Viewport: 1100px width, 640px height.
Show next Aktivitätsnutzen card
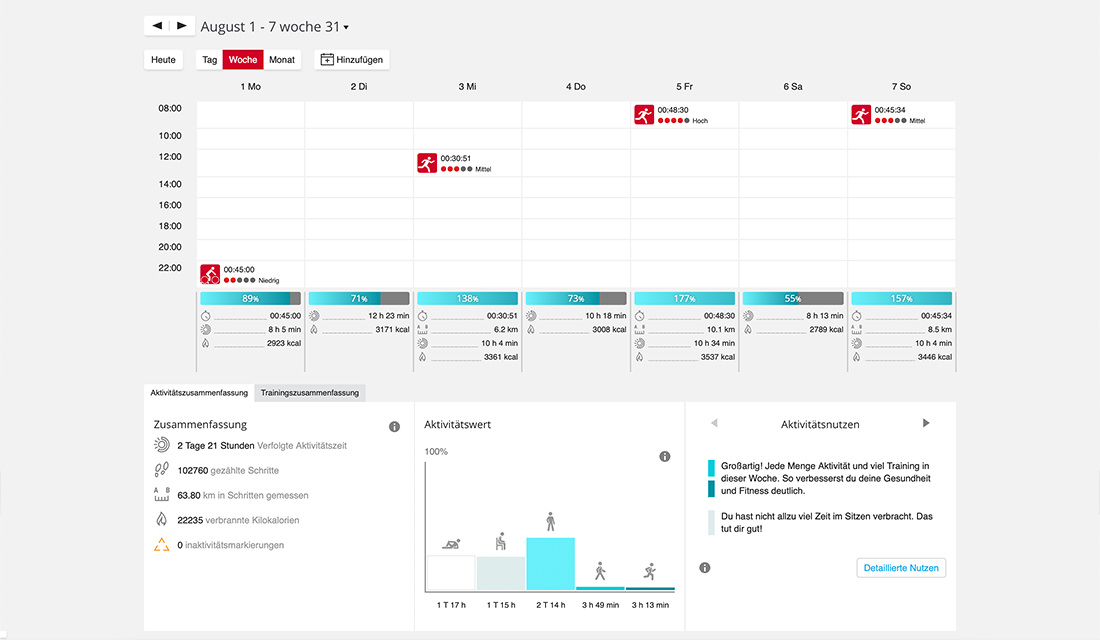(926, 423)
